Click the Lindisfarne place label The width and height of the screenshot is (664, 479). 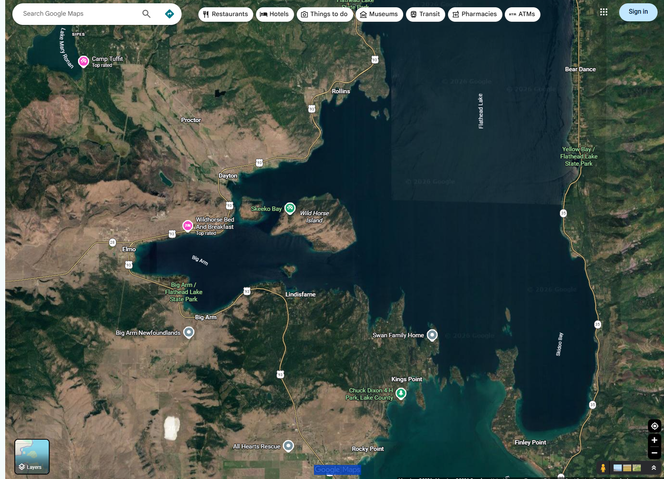[300, 294]
